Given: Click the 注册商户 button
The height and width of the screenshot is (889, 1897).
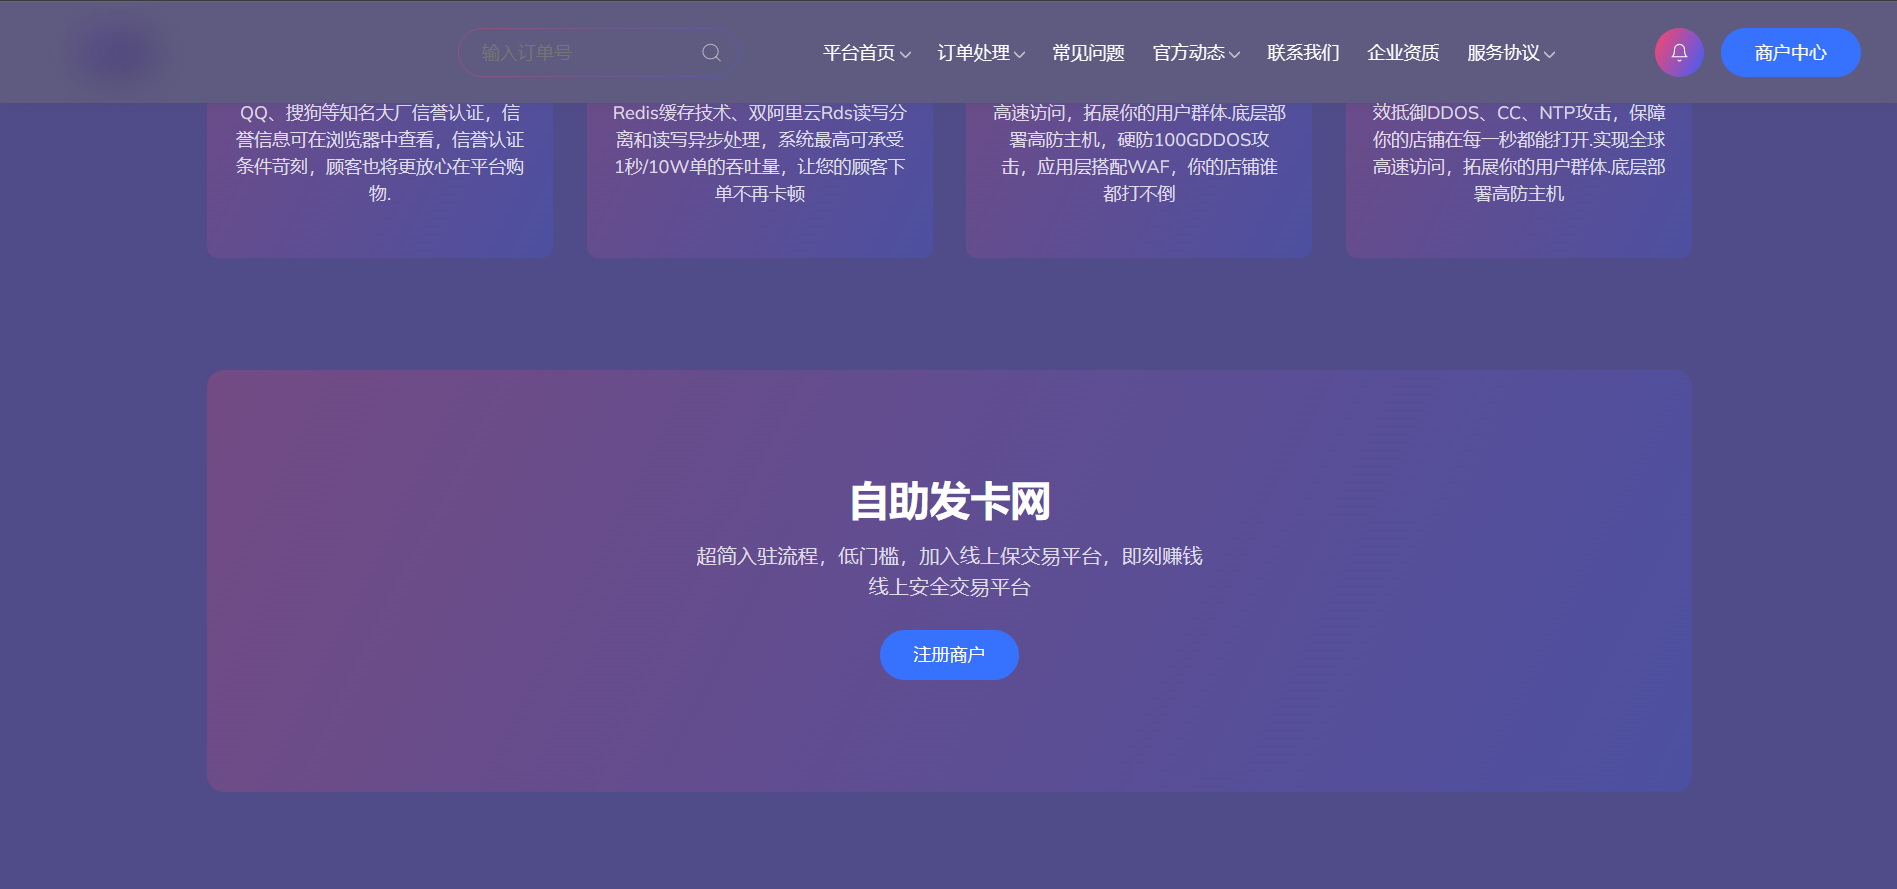Looking at the screenshot, I should pos(949,655).
